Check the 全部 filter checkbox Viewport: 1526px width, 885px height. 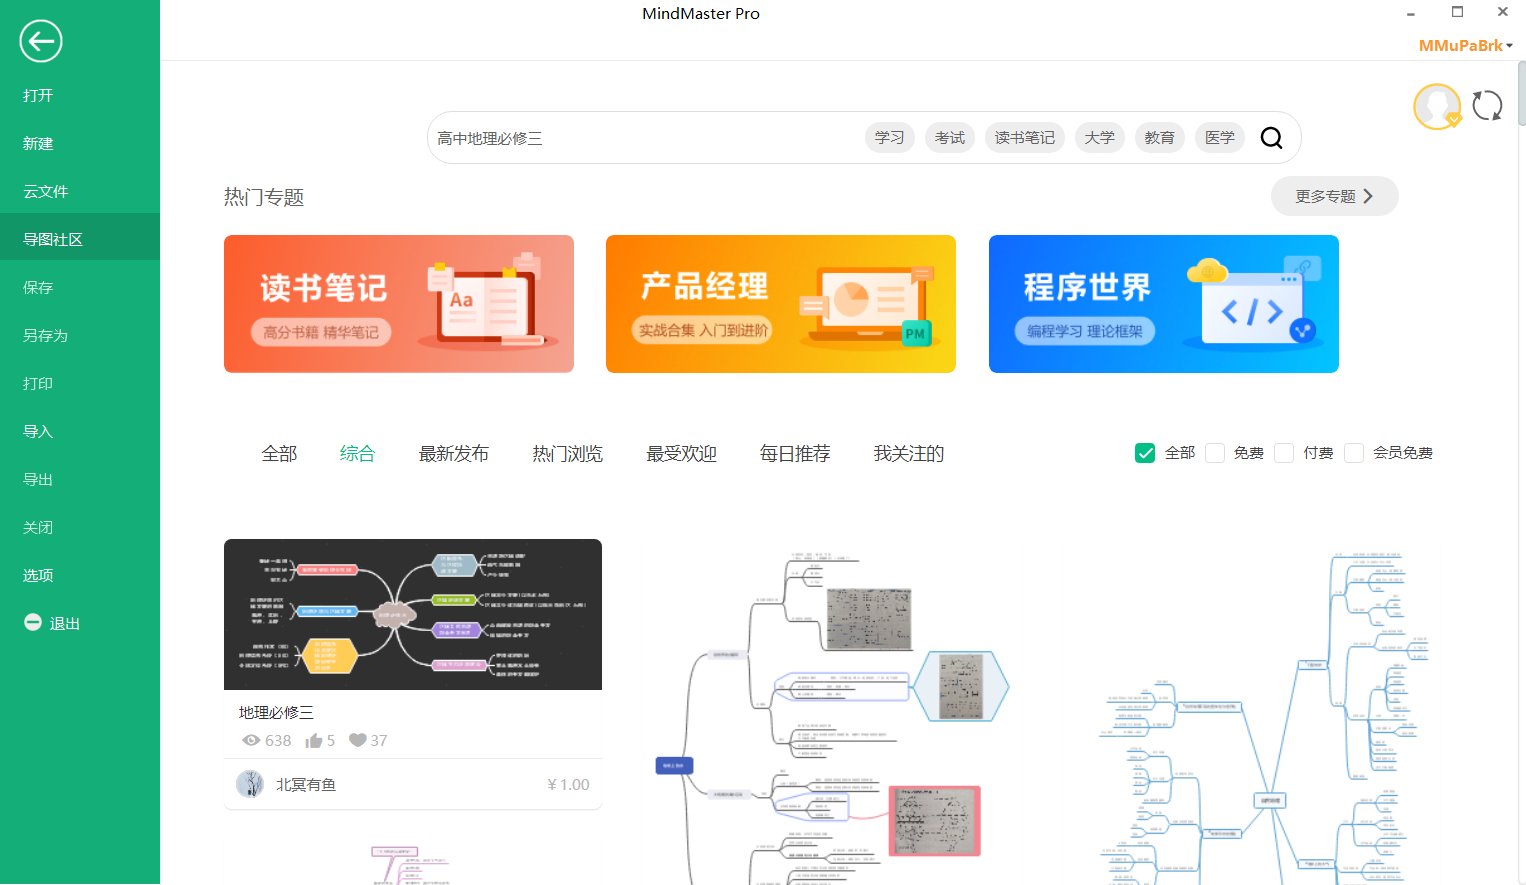1145,453
